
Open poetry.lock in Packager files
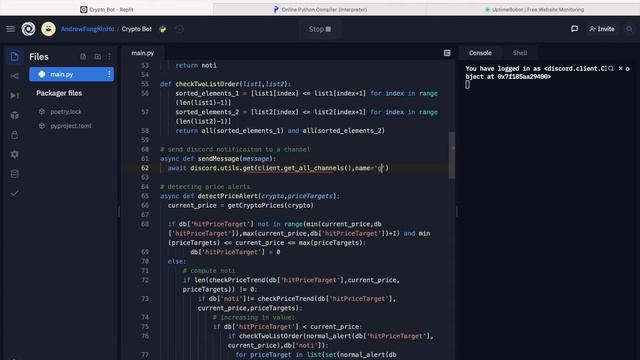click(x=66, y=111)
